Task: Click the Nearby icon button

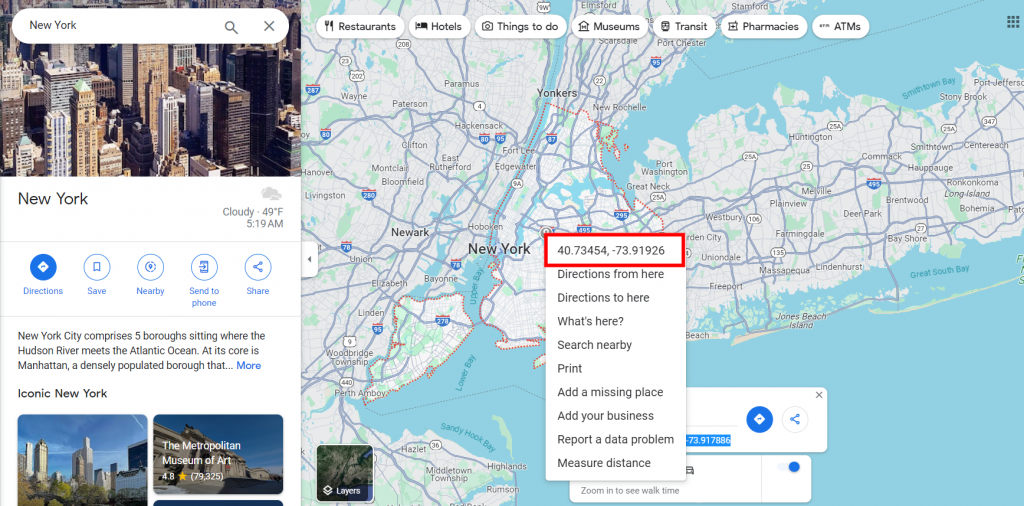Action: click(150, 267)
